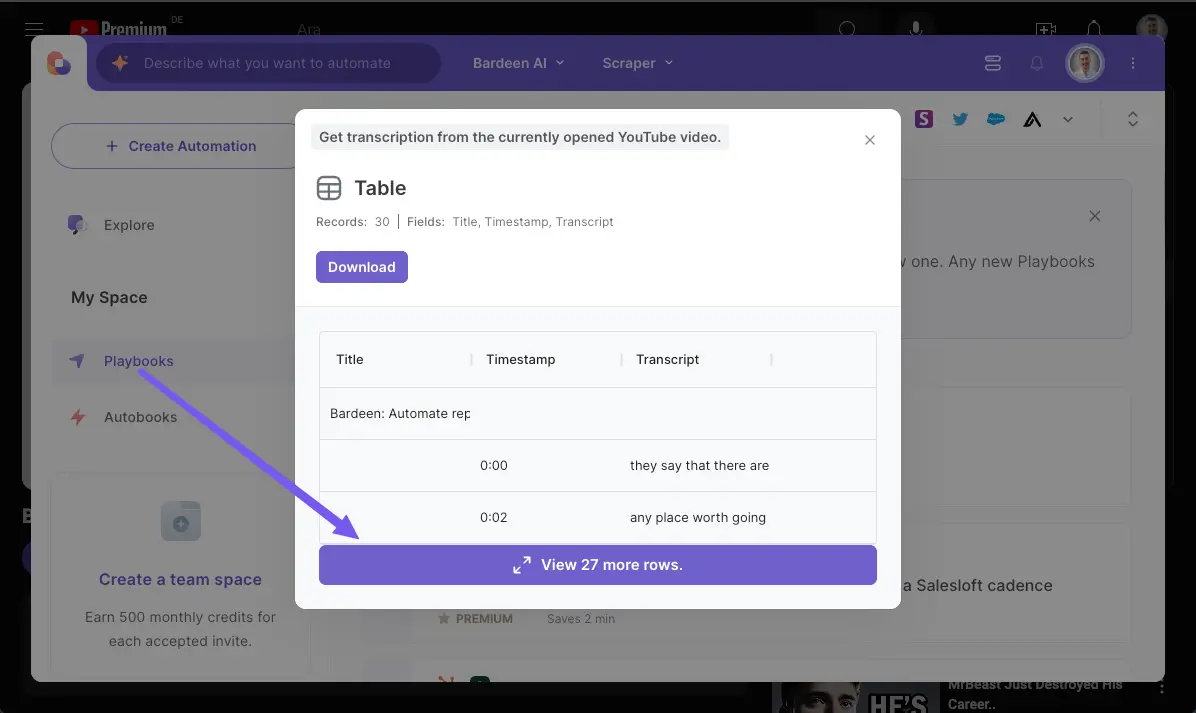The width and height of the screenshot is (1196, 713).
Task: Open the Bardeen user profile avatar
Action: 1084,63
